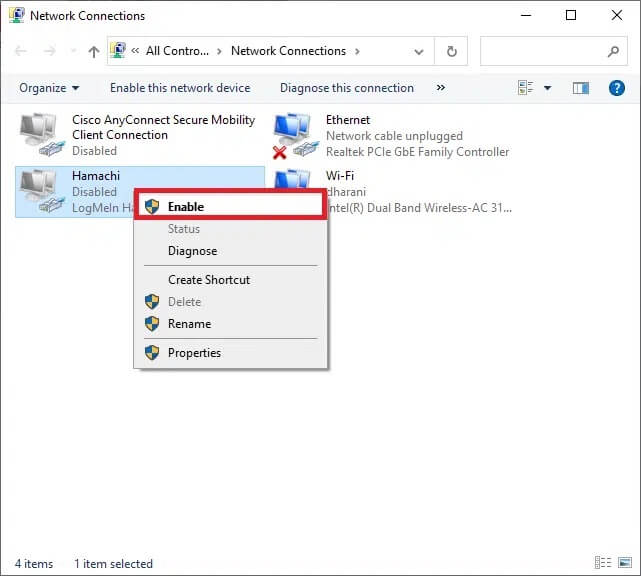This screenshot has width=641, height=576.
Task: Click Diagnose this connection
Action: 347,88
